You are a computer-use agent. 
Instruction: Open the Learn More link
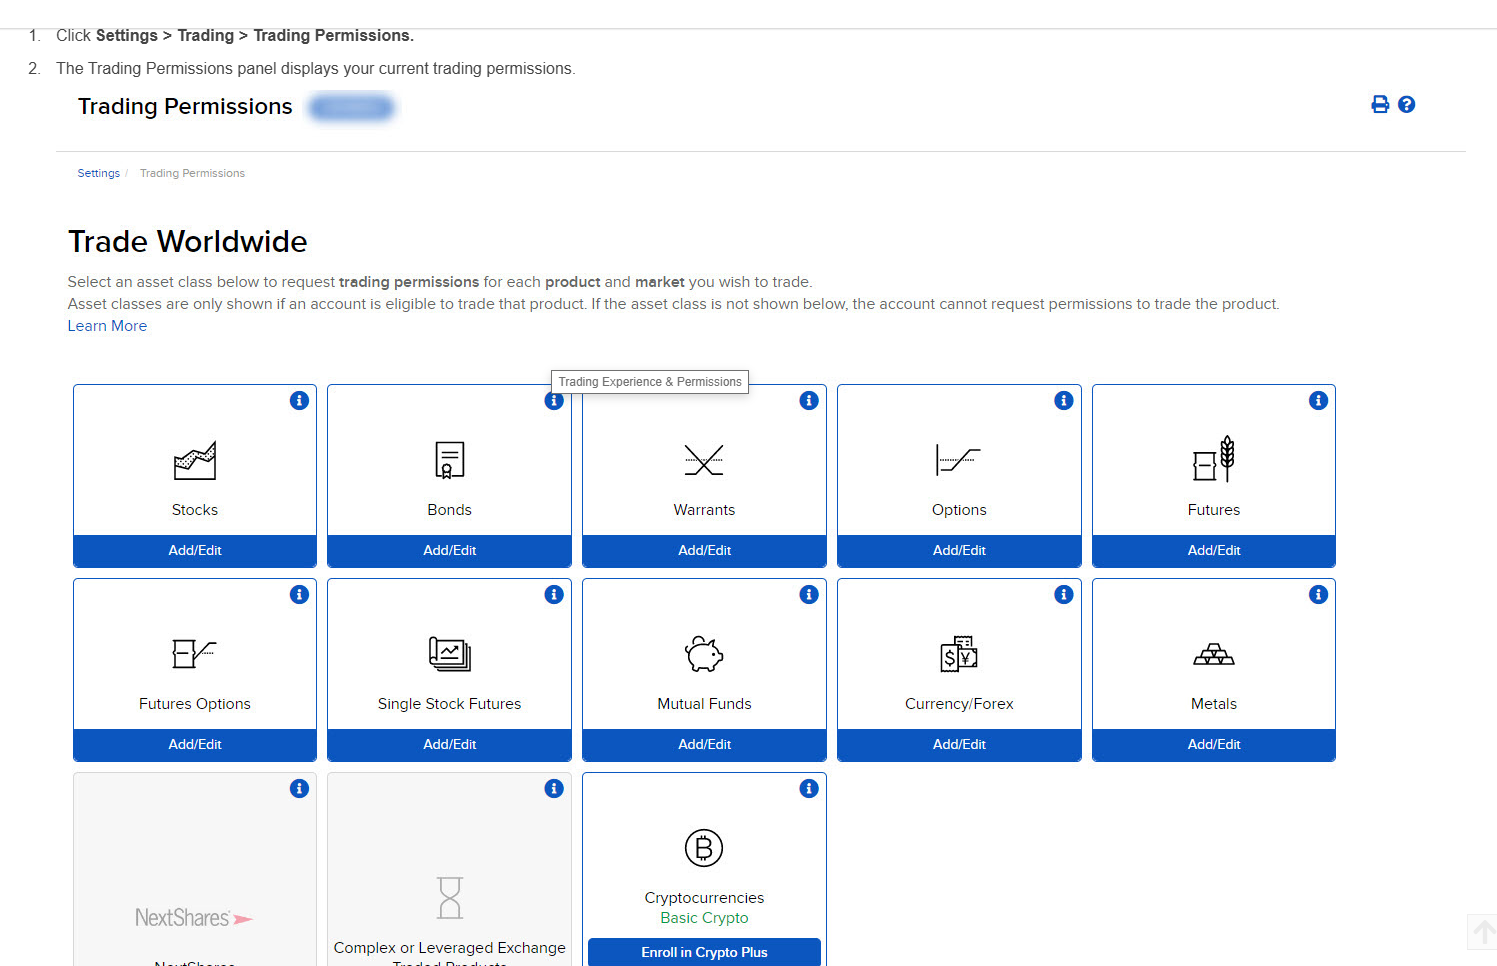point(107,326)
